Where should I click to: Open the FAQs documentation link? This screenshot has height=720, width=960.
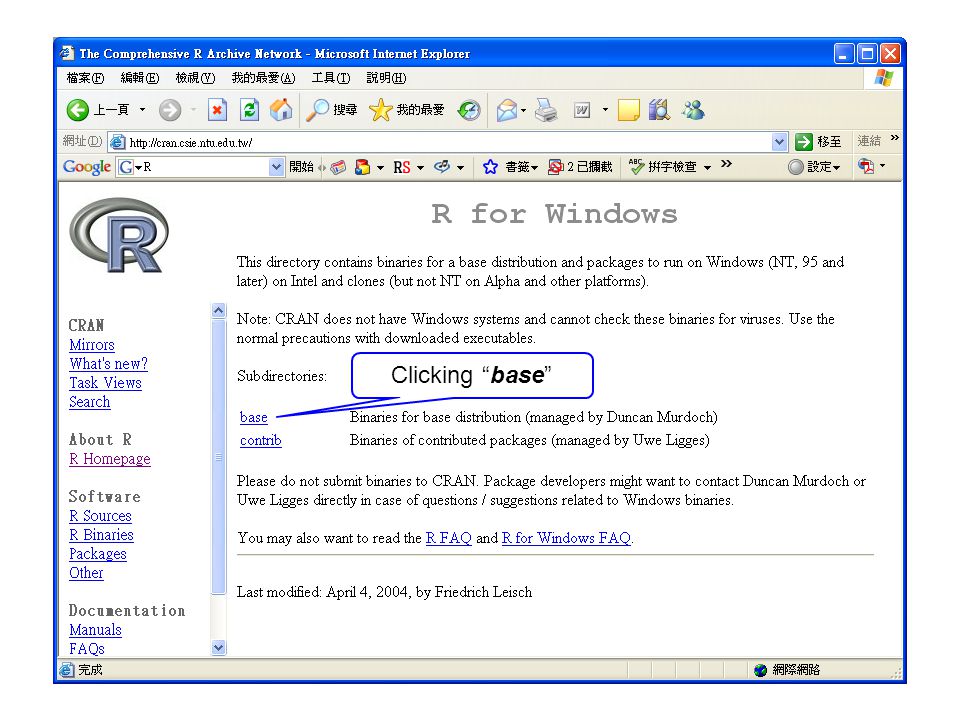coord(87,649)
